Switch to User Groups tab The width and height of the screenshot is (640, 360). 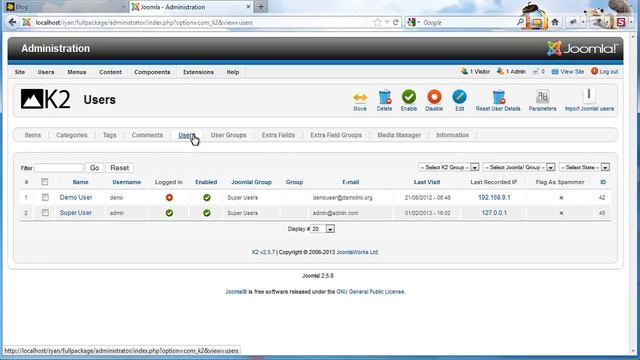tap(229, 135)
